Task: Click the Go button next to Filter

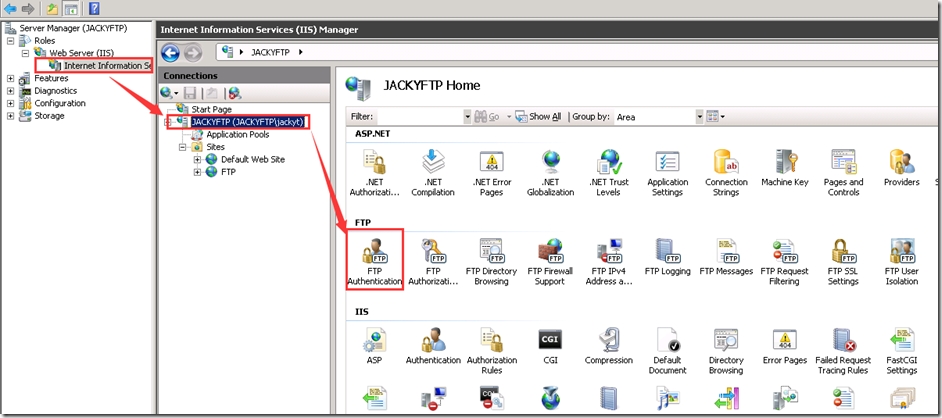Action: click(x=487, y=117)
